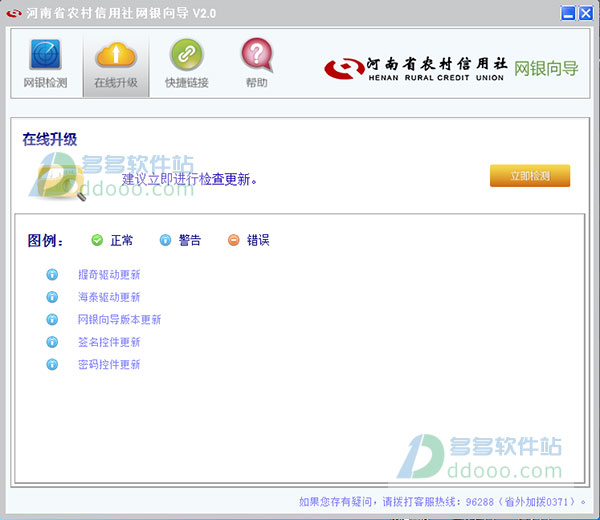This screenshot has width=600, height=520.
Task: Open the 快捷链接 green link icon
Action: tap(186, 54)
